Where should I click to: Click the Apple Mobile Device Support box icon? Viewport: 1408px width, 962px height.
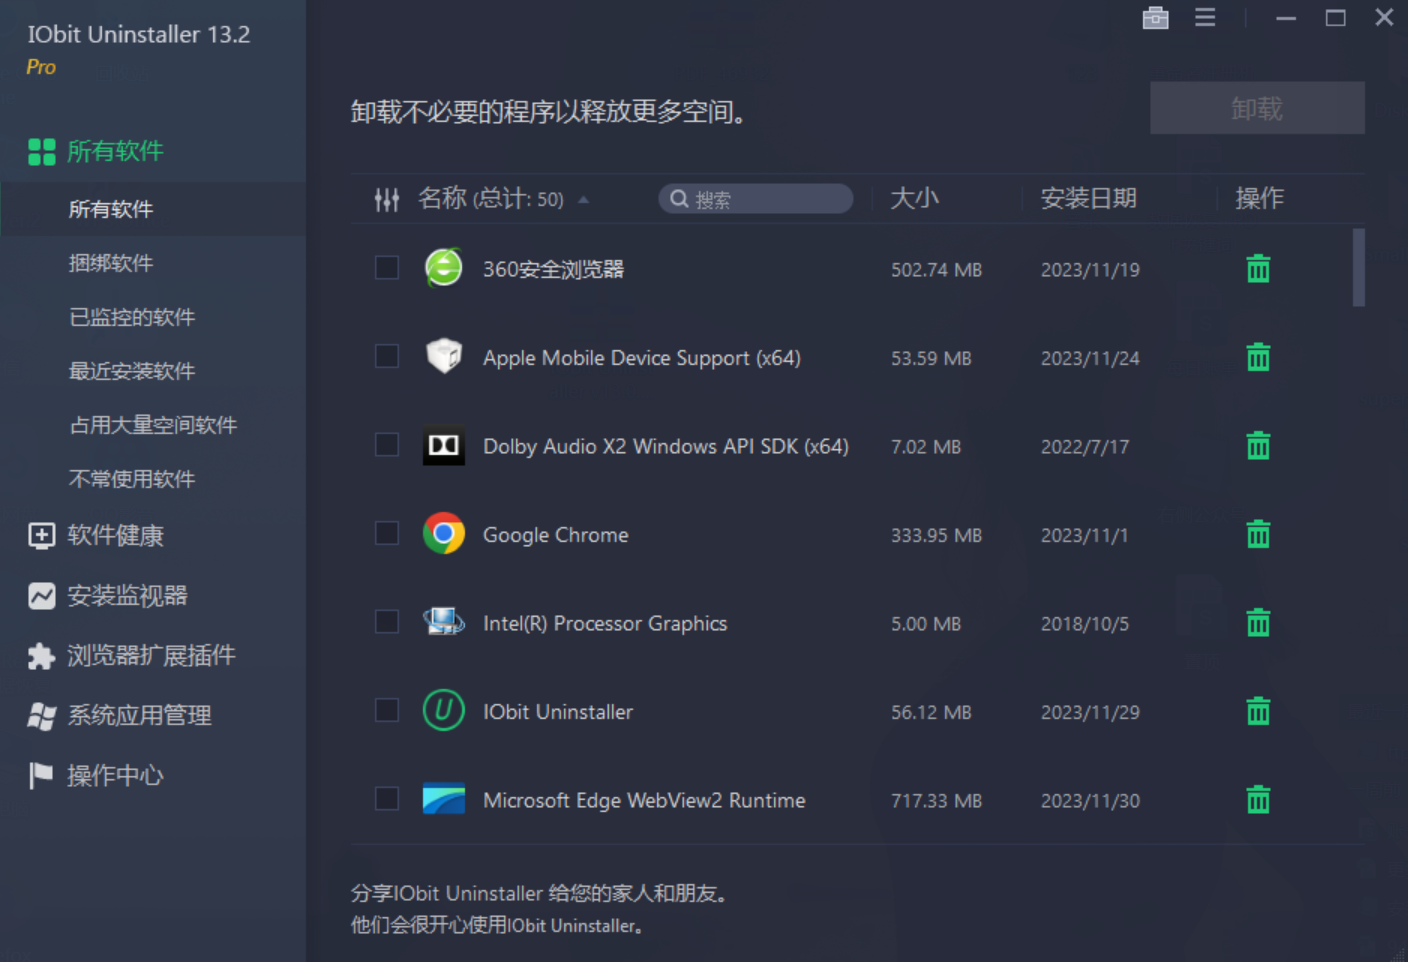(443, 356)
